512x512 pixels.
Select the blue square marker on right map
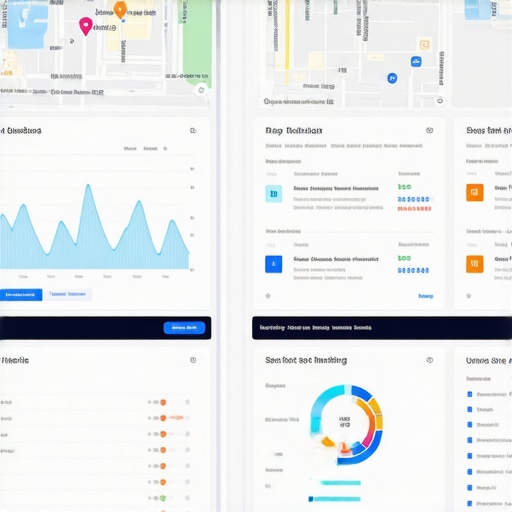pyautogui.click(x=416, y=62)
